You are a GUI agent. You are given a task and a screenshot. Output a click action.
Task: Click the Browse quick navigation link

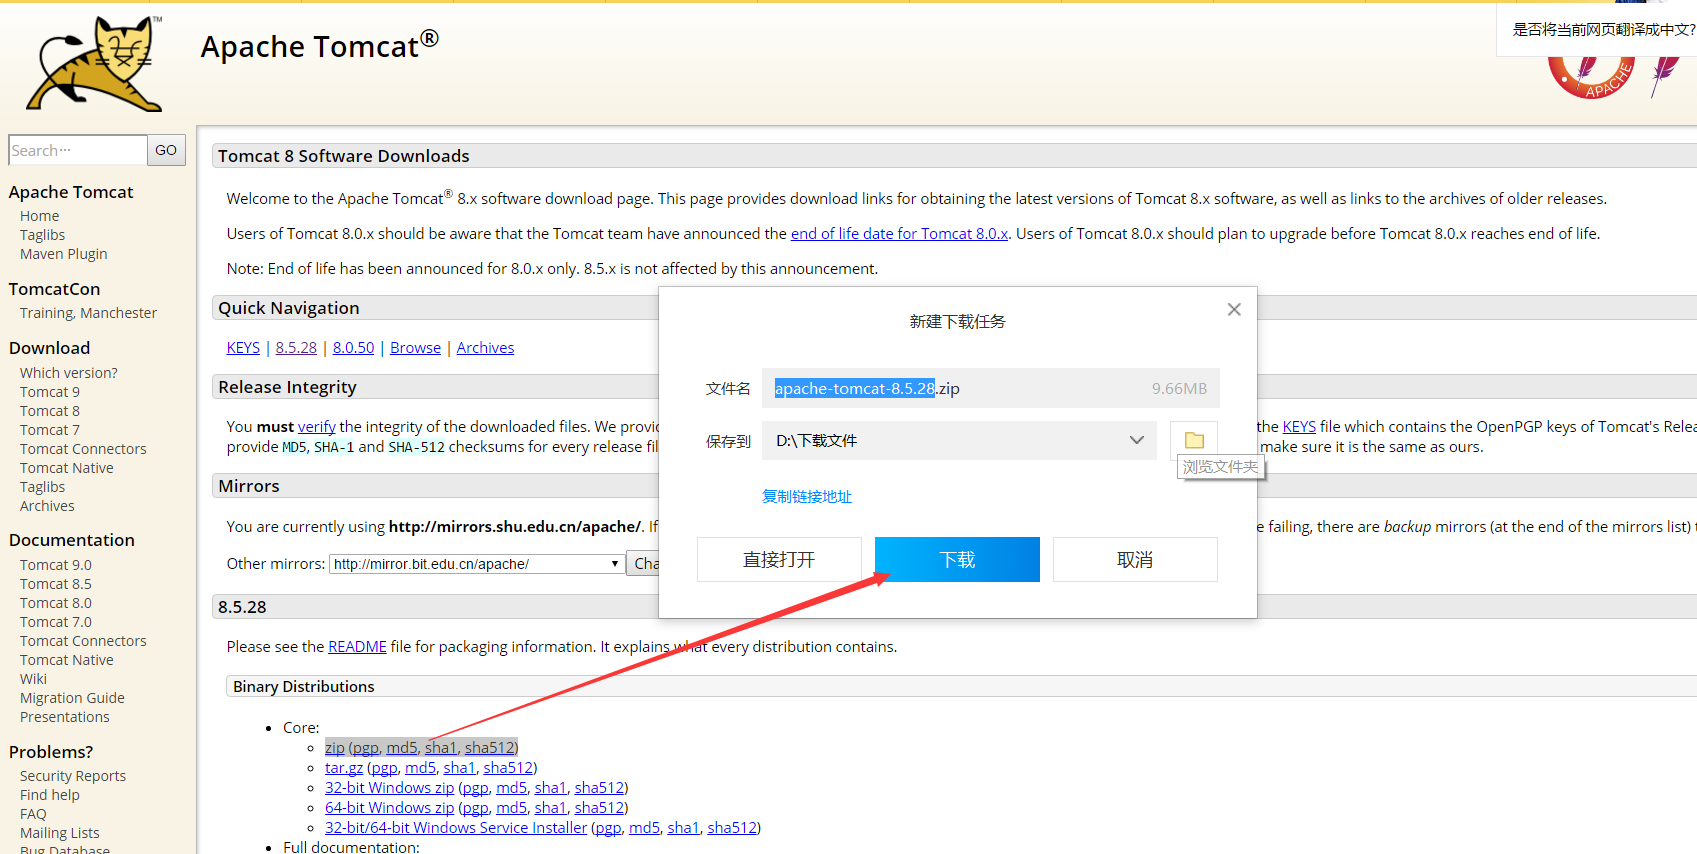[415, 348]
